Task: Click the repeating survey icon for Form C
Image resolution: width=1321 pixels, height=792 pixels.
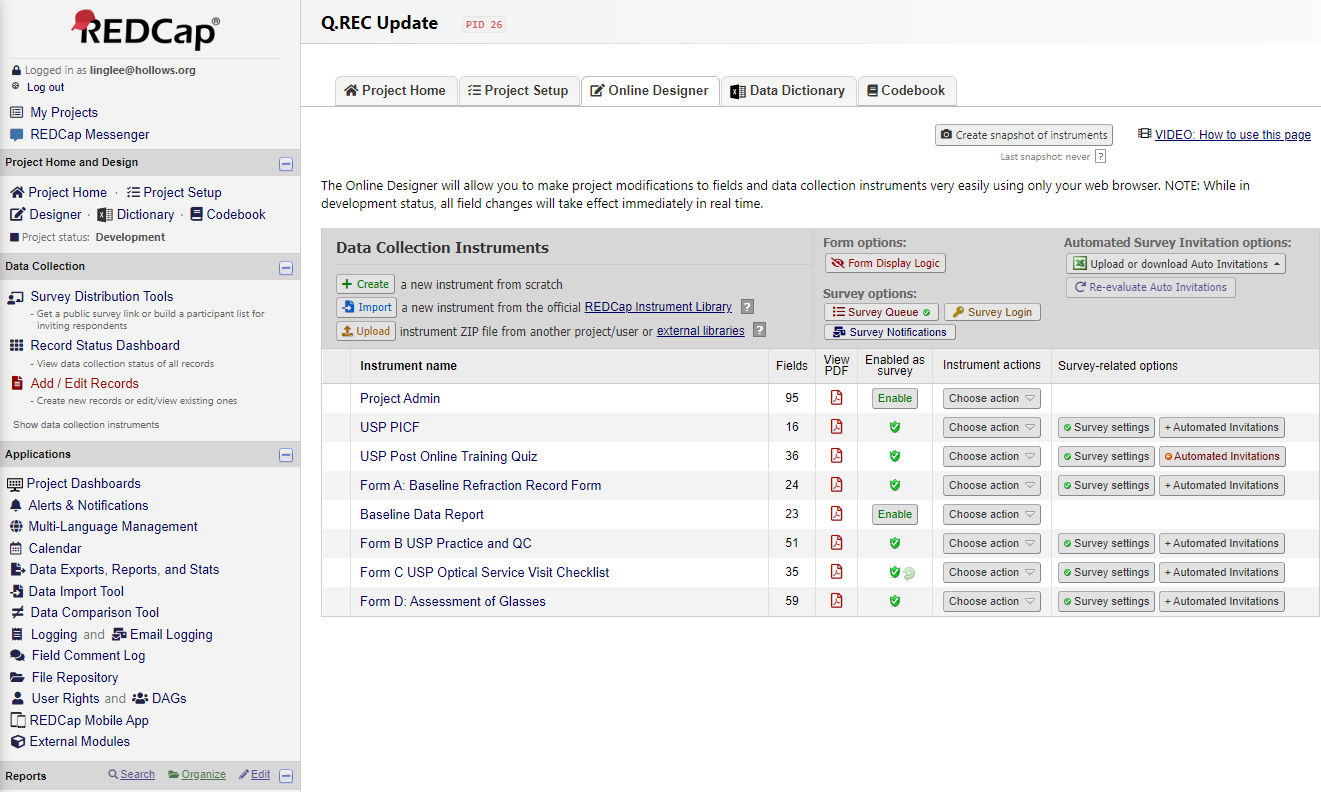Action: pos(909,573)
